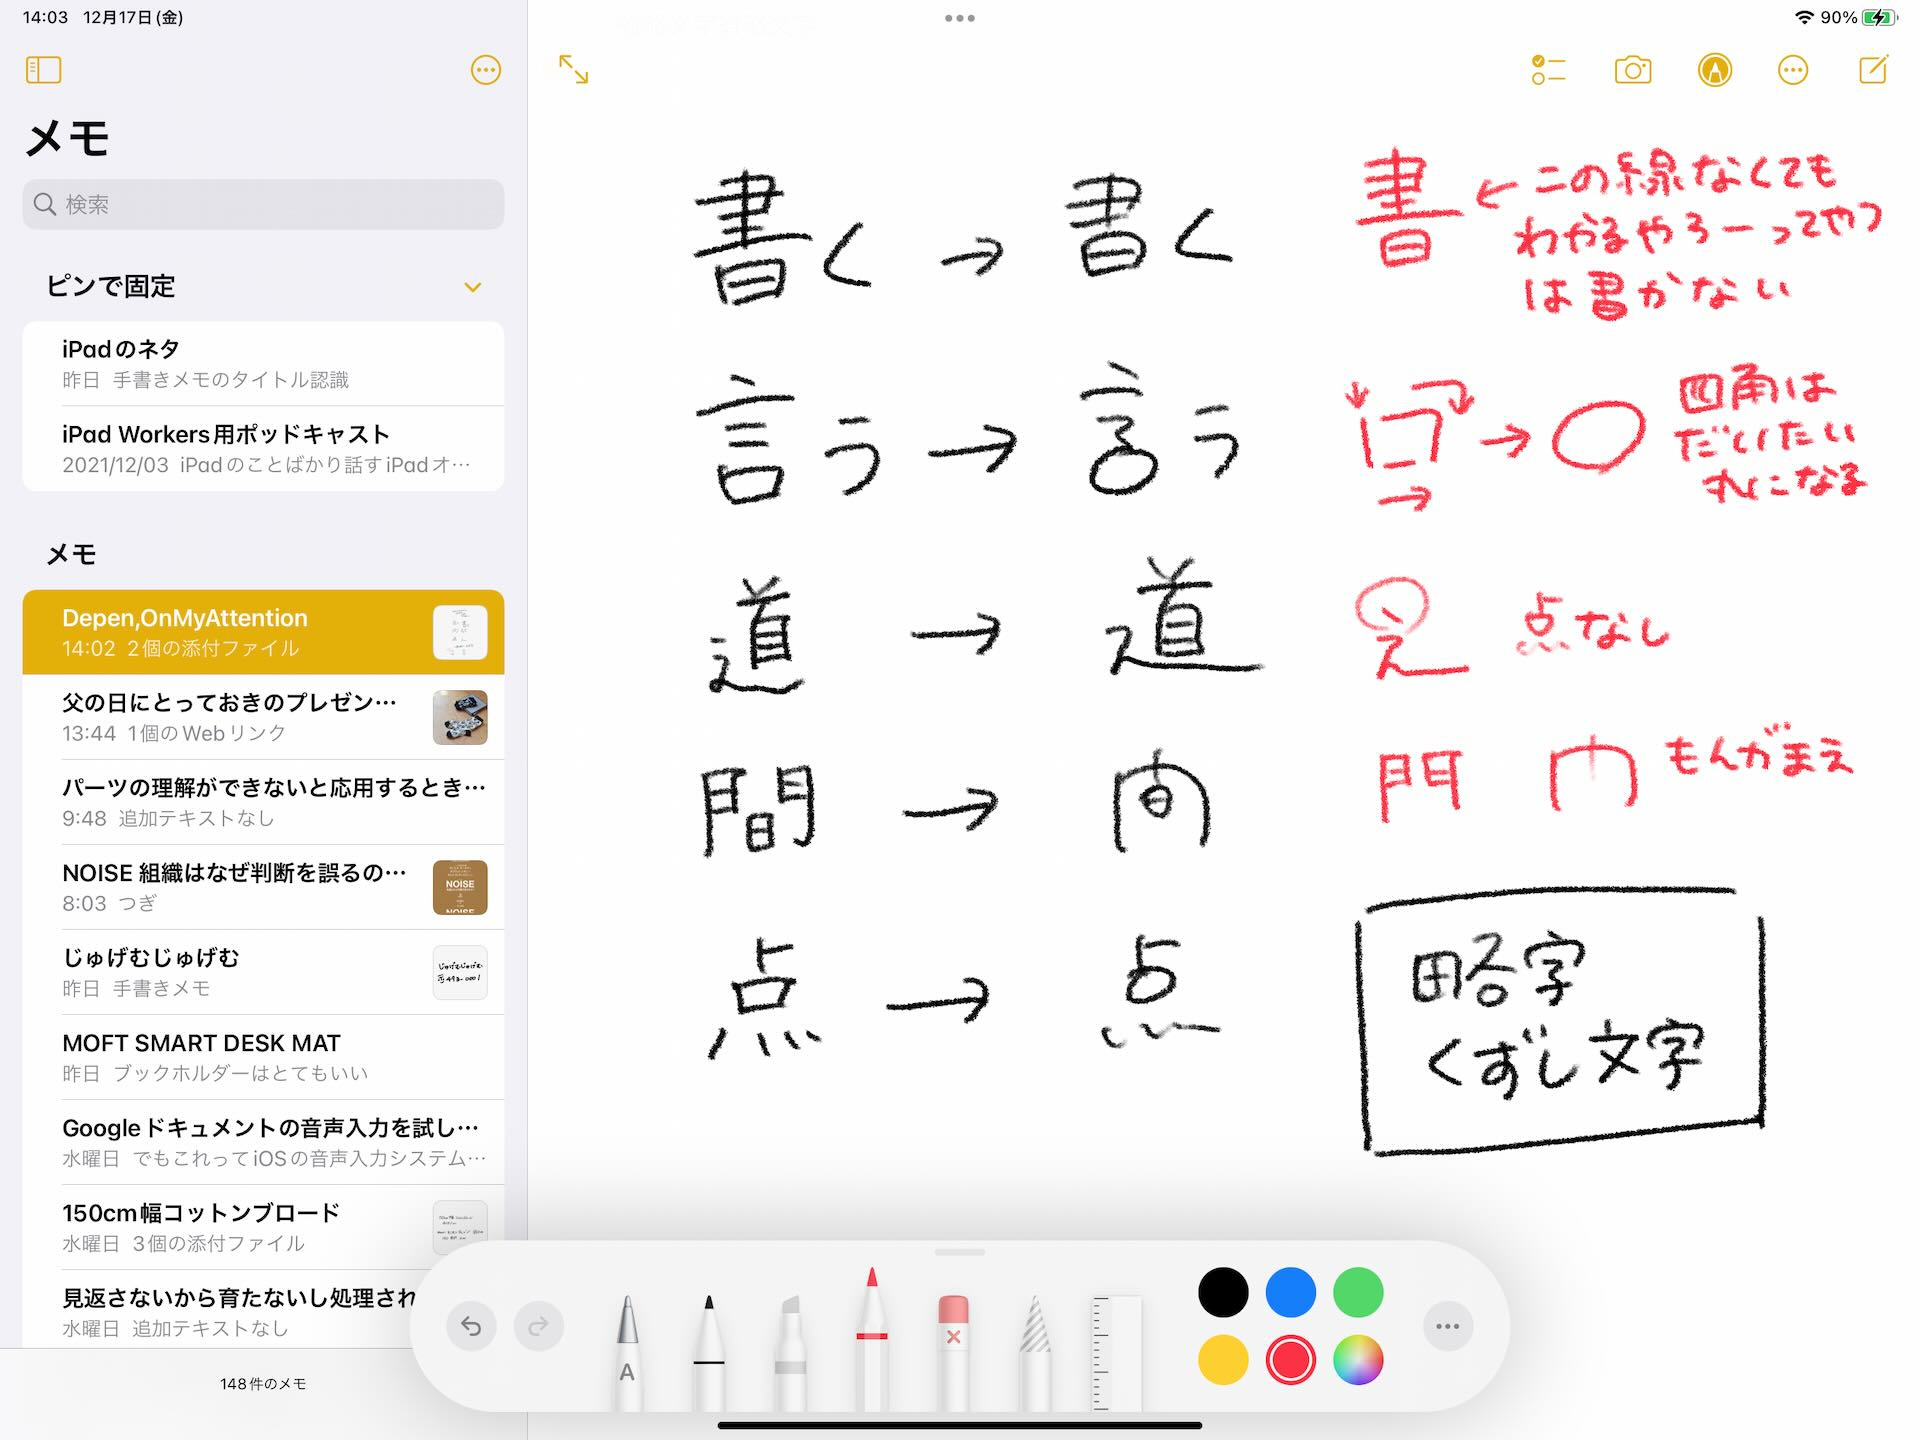Open the camera attachment menu
This screenshot has width=1920, height=1440.
point(1633,70)
